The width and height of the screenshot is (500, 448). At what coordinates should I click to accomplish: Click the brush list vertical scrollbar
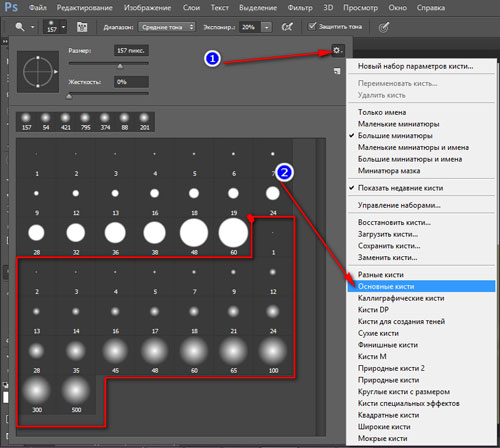click(x=321, y=287)
